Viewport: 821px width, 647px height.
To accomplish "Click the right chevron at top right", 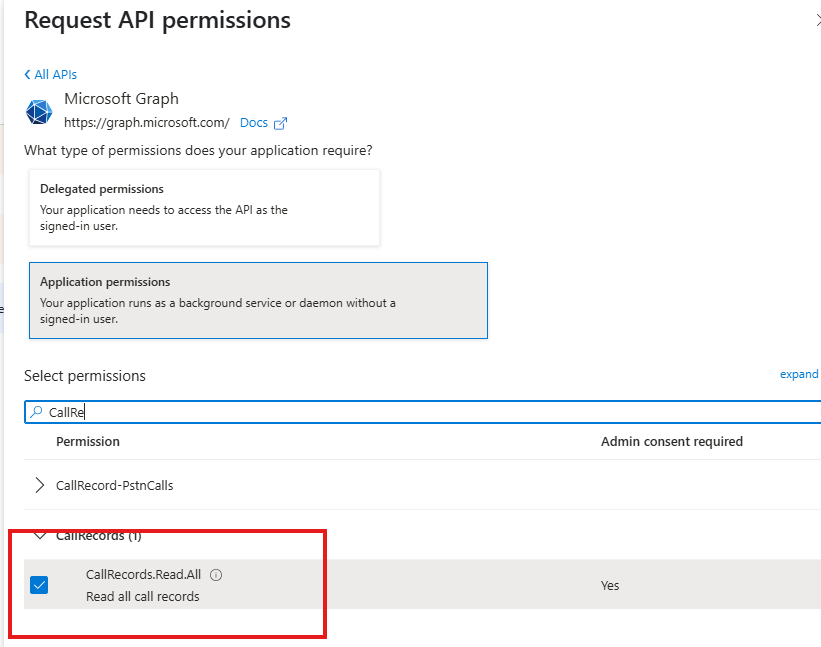I will coord(816,18).
